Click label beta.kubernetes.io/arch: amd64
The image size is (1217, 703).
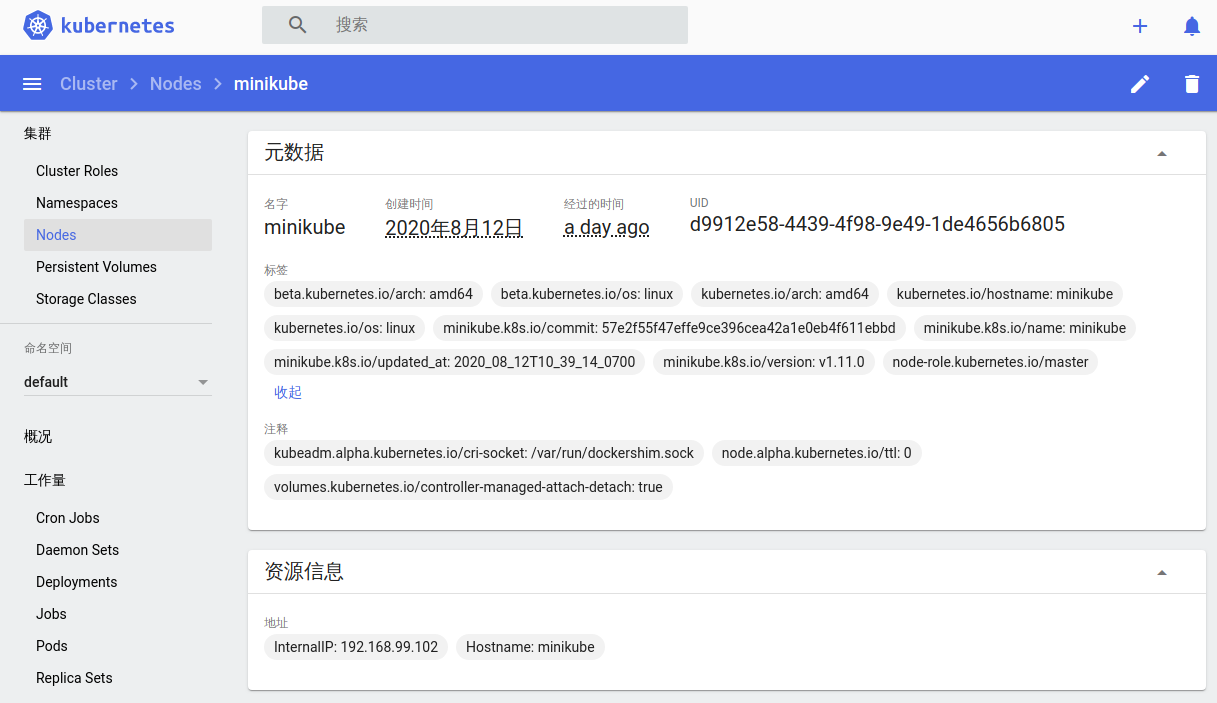coord(374,294)
